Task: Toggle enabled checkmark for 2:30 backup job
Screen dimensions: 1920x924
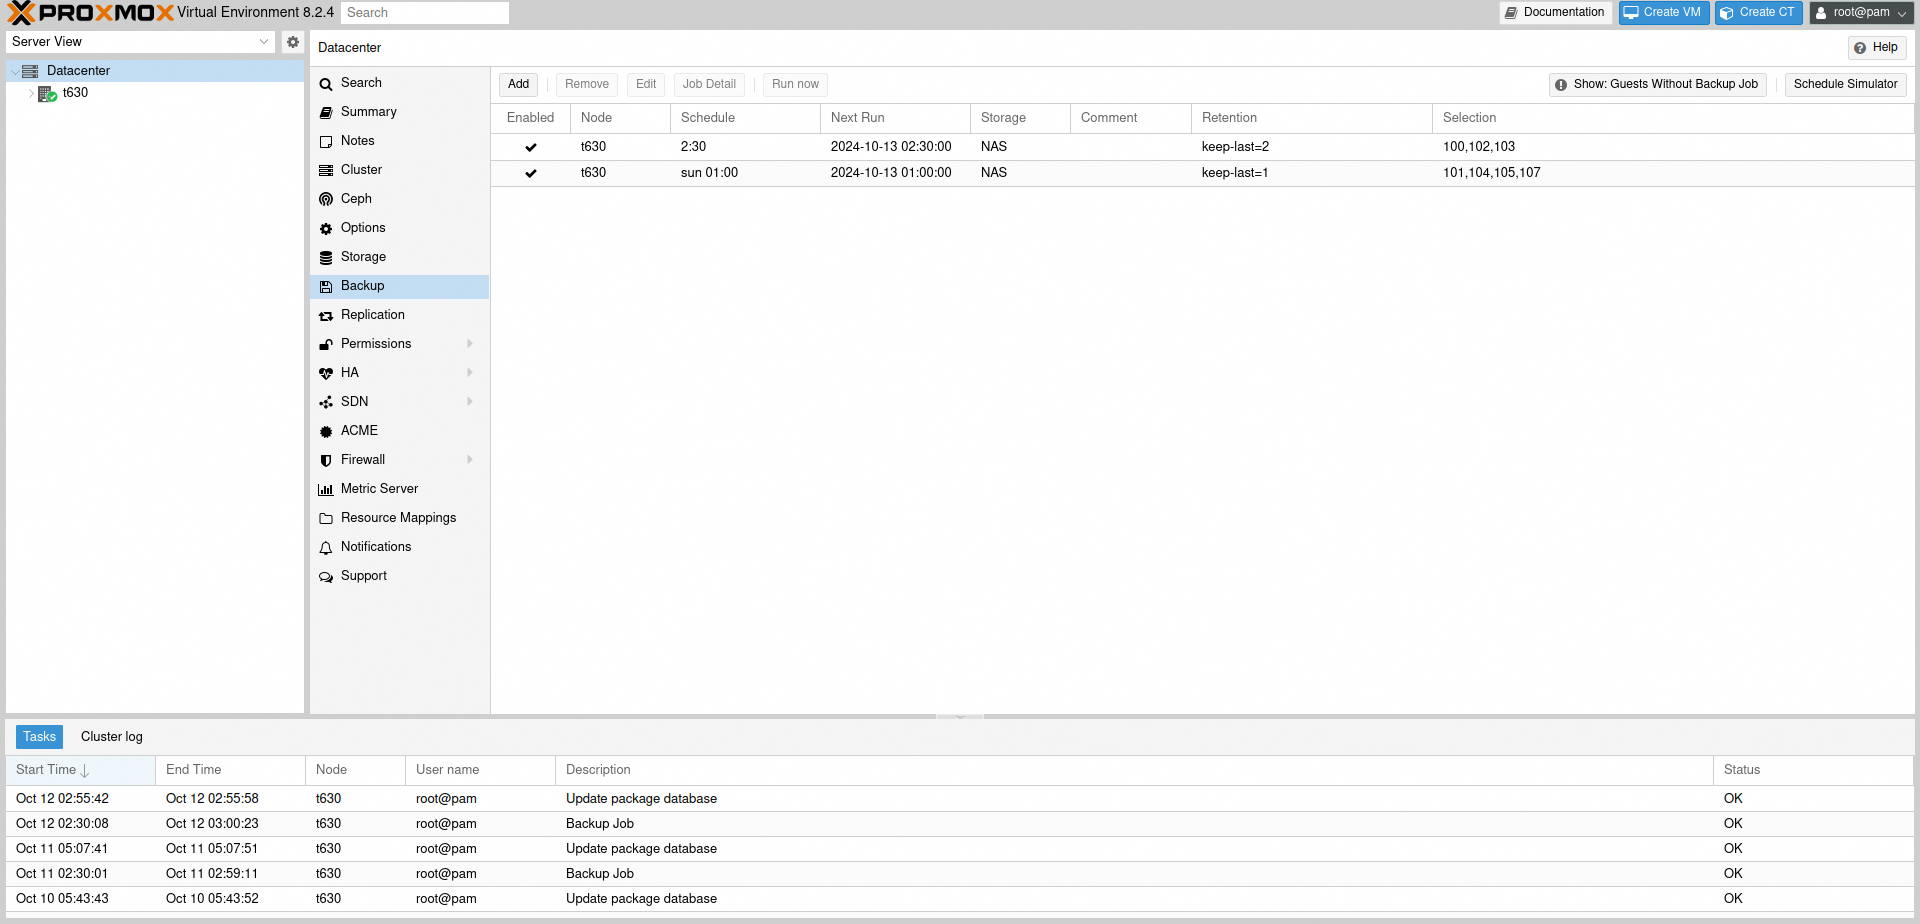Action: (x=531, y=147)
